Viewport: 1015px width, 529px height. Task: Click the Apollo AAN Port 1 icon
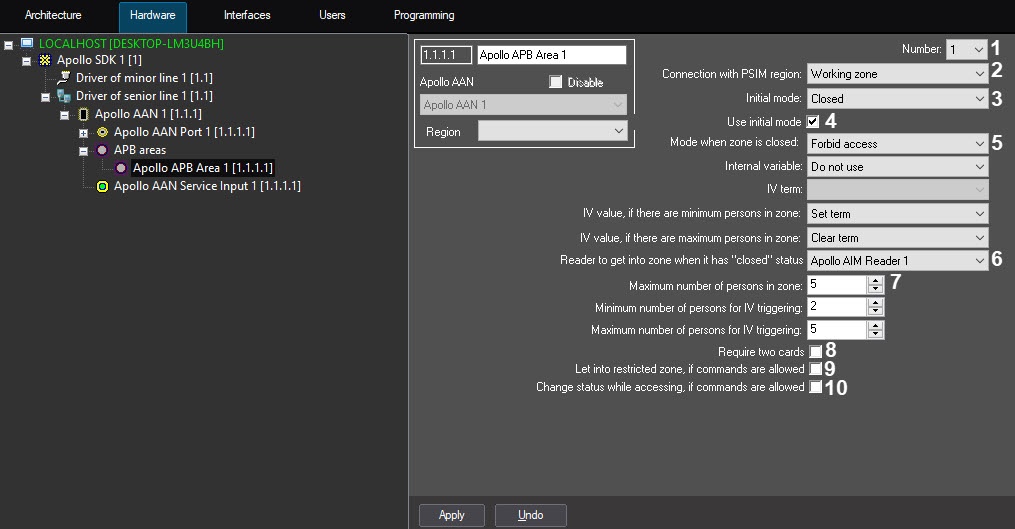point(102,132)
